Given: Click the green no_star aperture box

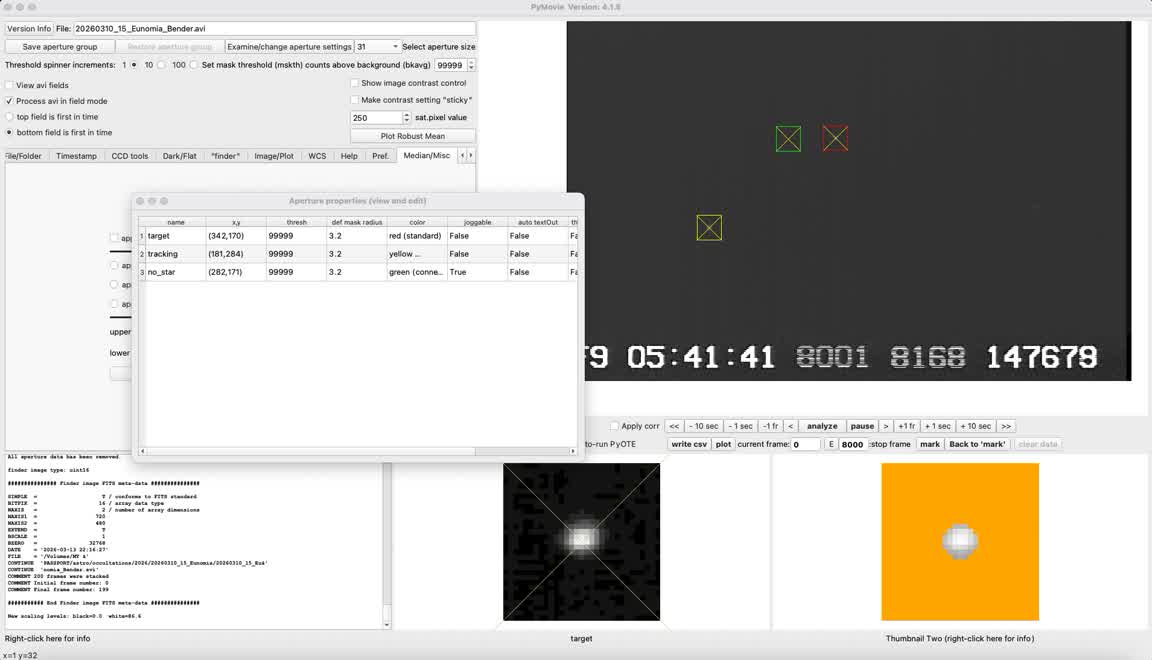Looking at the screenshot, I should (788, 139).
